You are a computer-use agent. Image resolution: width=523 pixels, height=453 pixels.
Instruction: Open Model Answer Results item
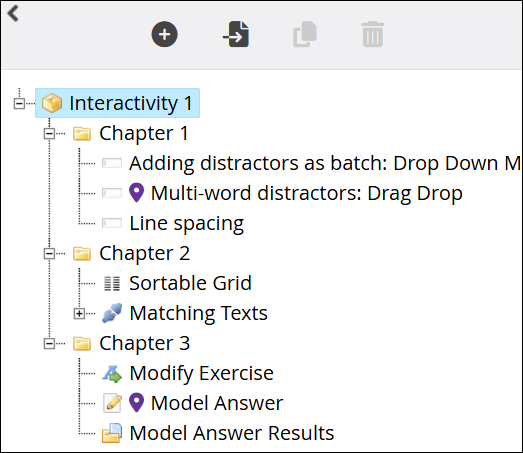pos(231,433)
